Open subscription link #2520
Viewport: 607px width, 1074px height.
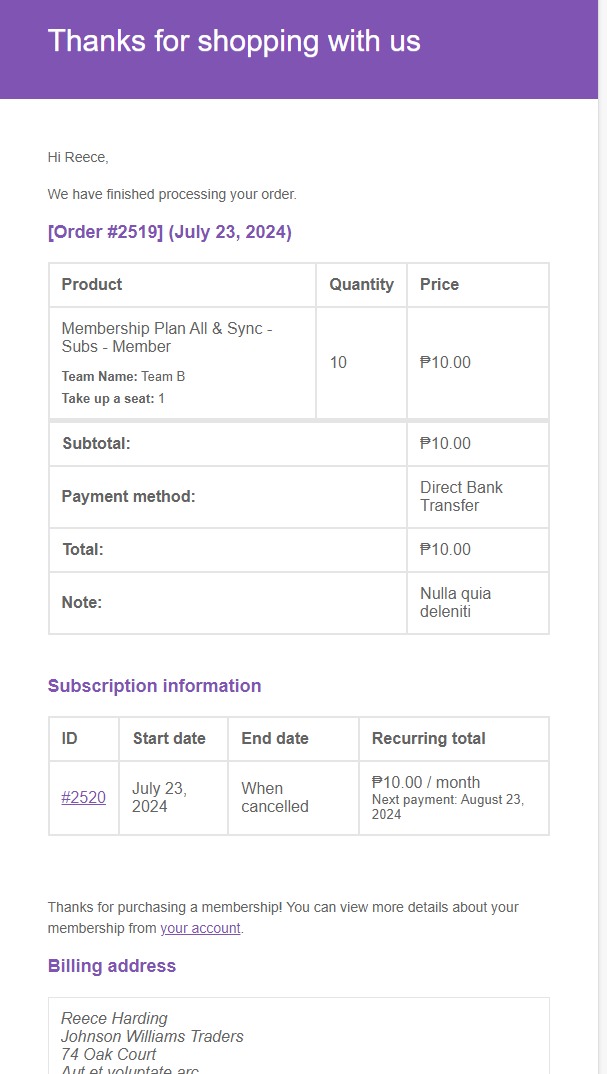pyautogui.click(x=83, y=798)
